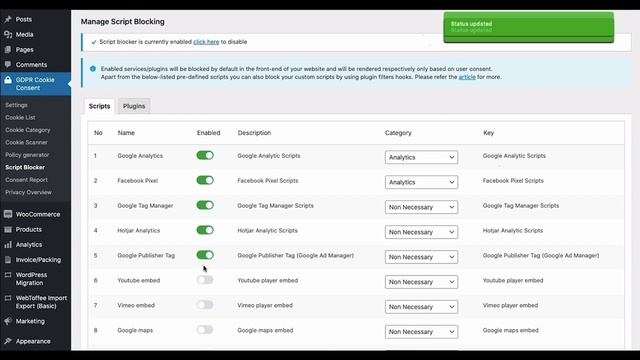Open Cookie Category submenu item
The image size is (640, 360).
point(28,130)
